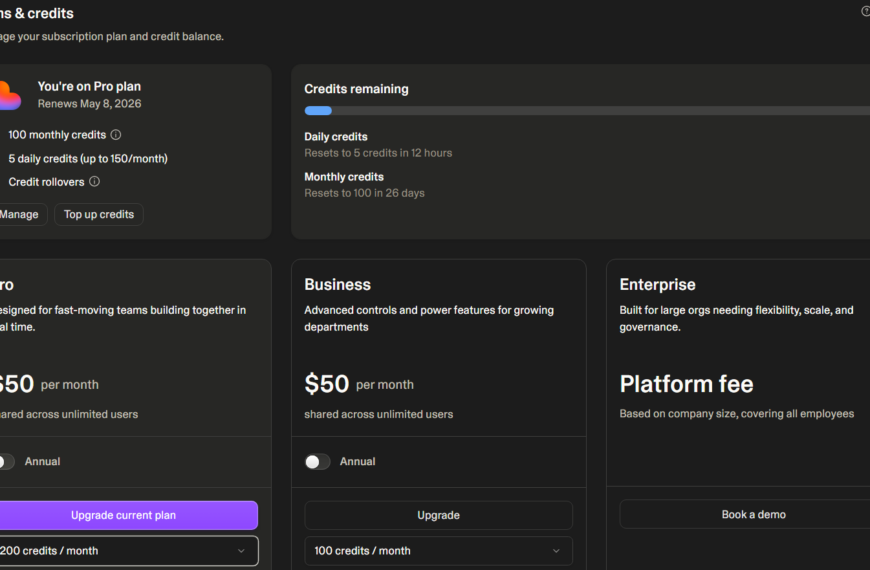
Task: Click the info icon next to Credit rollovers
Action: coord(95,182)
